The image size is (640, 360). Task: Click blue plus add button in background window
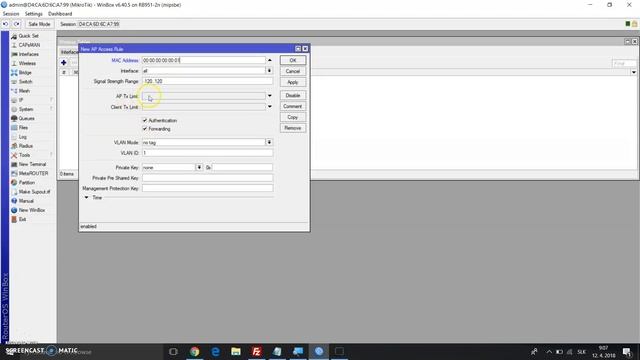(64, 62)
